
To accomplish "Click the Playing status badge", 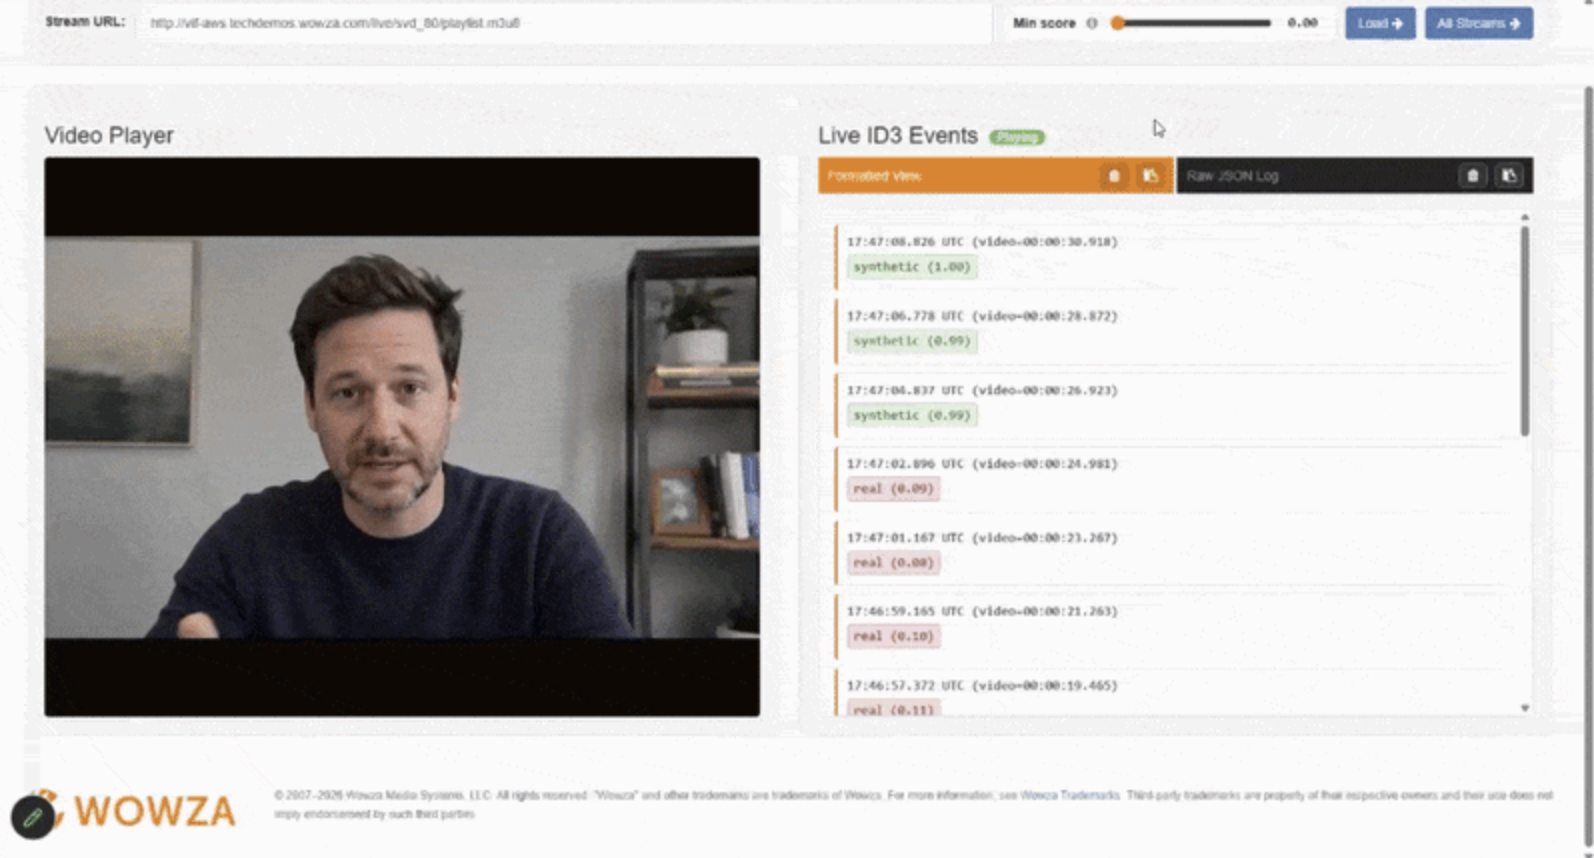I will tap(1017, 137).
